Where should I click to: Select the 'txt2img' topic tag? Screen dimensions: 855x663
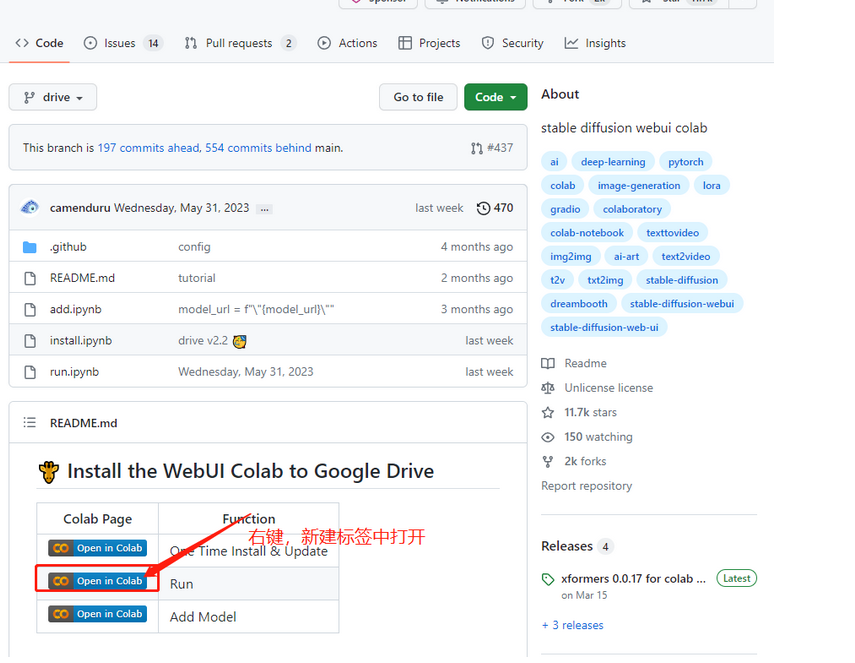(x=605, y=280)
